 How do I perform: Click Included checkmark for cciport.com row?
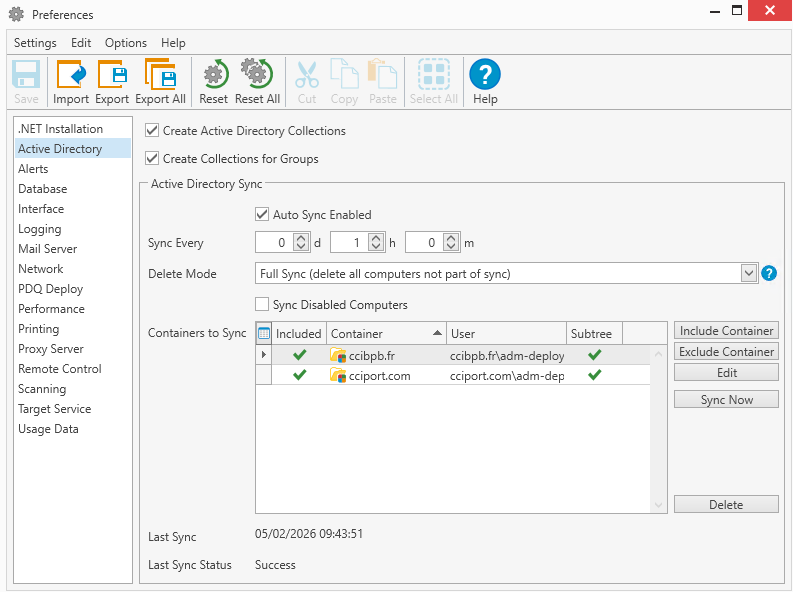(299, 375)
